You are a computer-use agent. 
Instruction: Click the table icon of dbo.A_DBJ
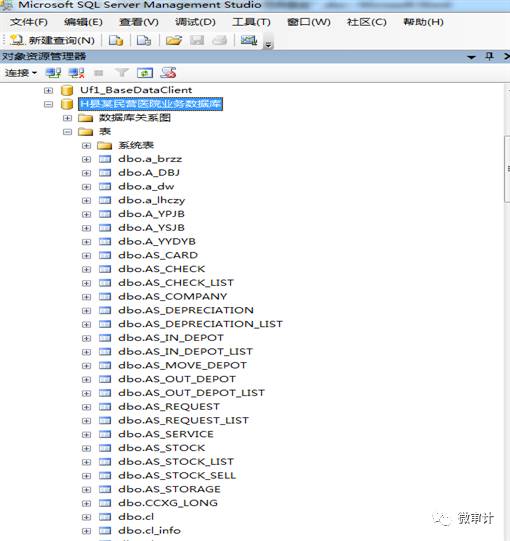(x=105, y=173)
